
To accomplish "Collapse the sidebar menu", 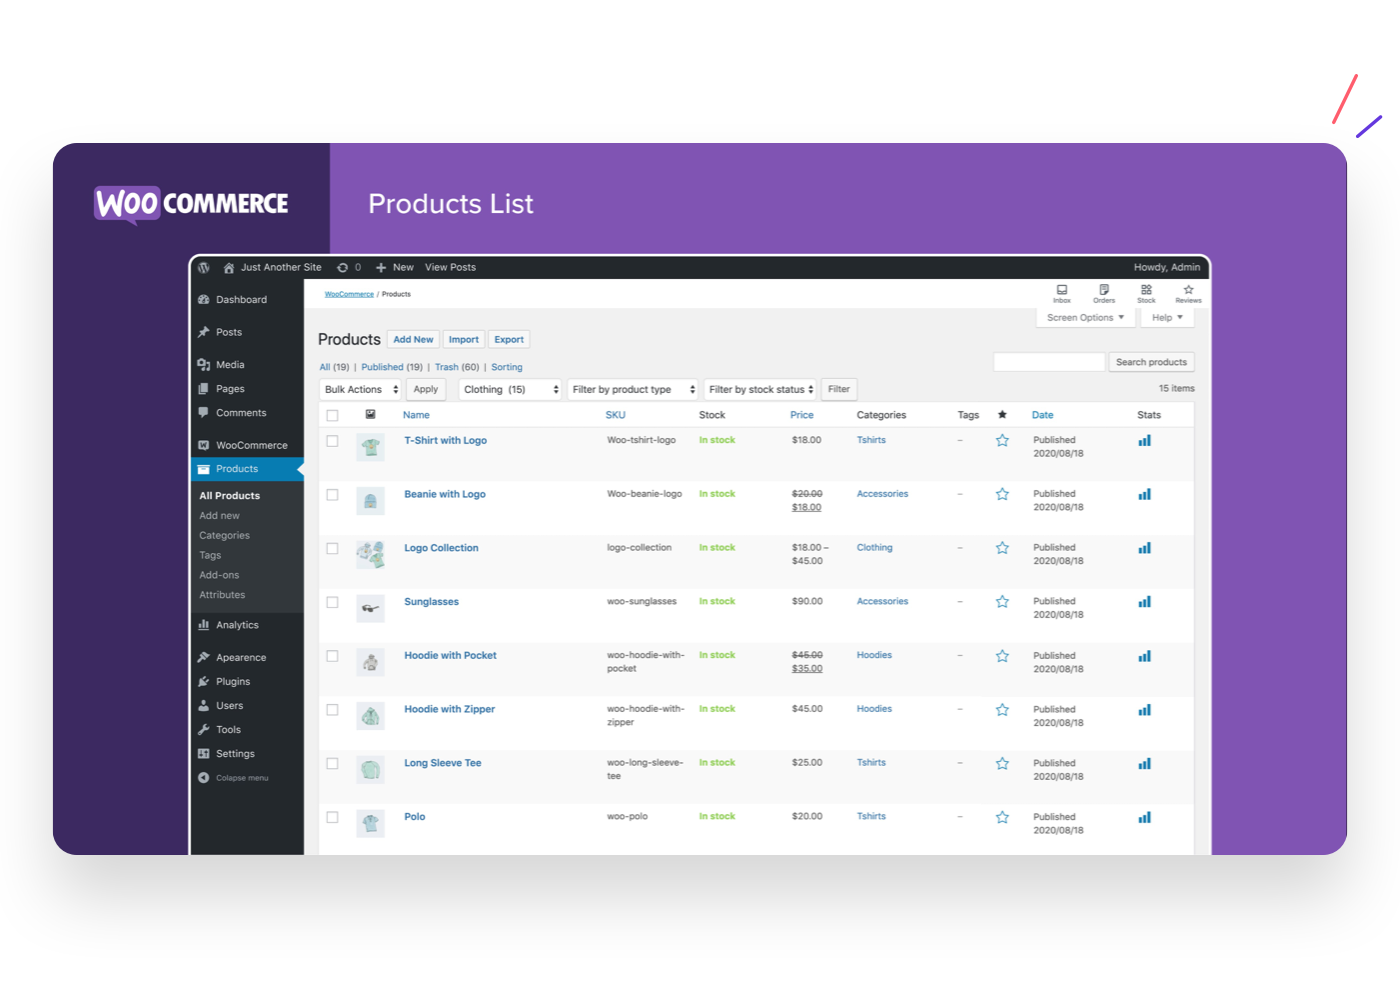I will (x=234, y=778).
